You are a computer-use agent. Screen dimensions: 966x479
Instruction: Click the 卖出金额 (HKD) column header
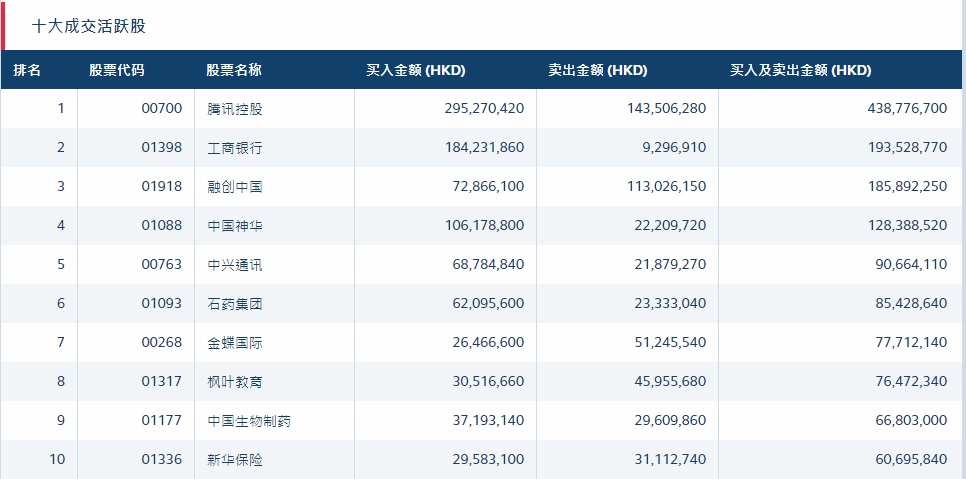pyautogui.click(x=598, y=70)
